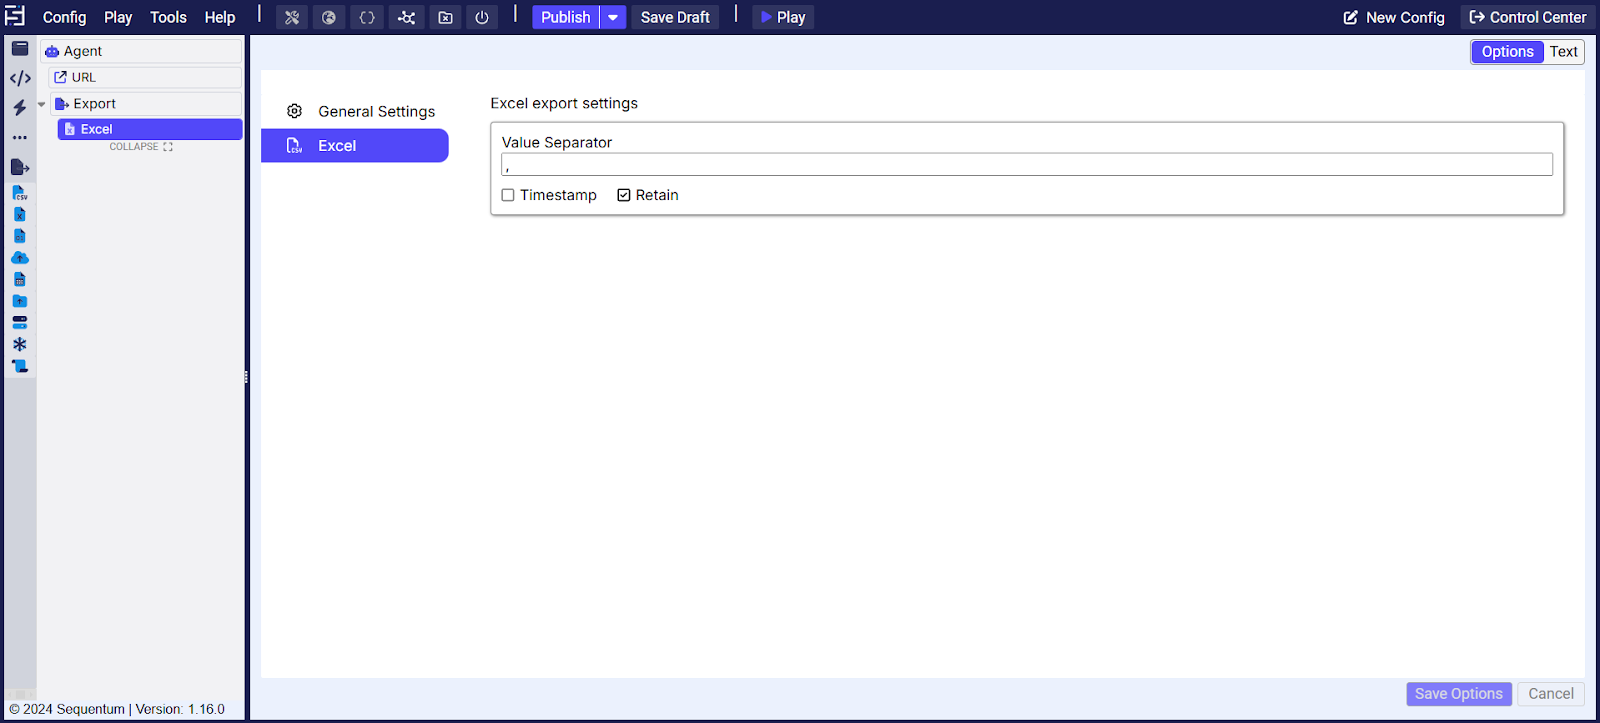The height and width of the screenshot is (723, 1600).
Task: Click the CSV export icon in sidebar
Action: coord(19,193)
